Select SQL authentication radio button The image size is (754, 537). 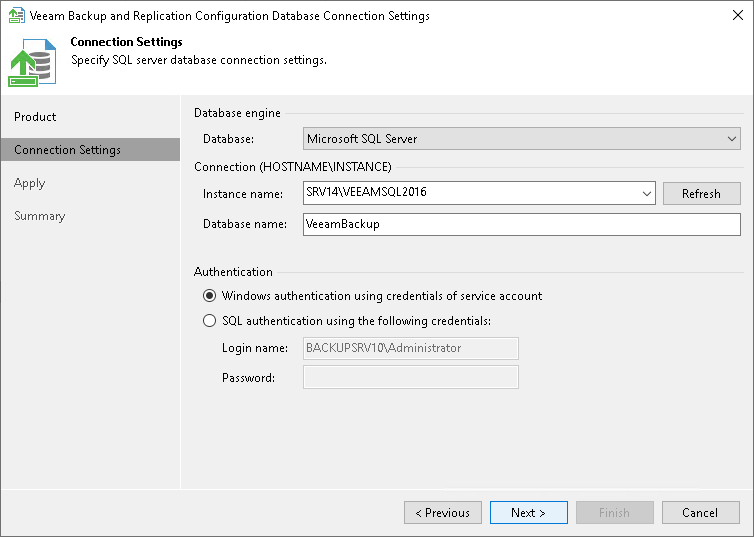pos(209,321)
